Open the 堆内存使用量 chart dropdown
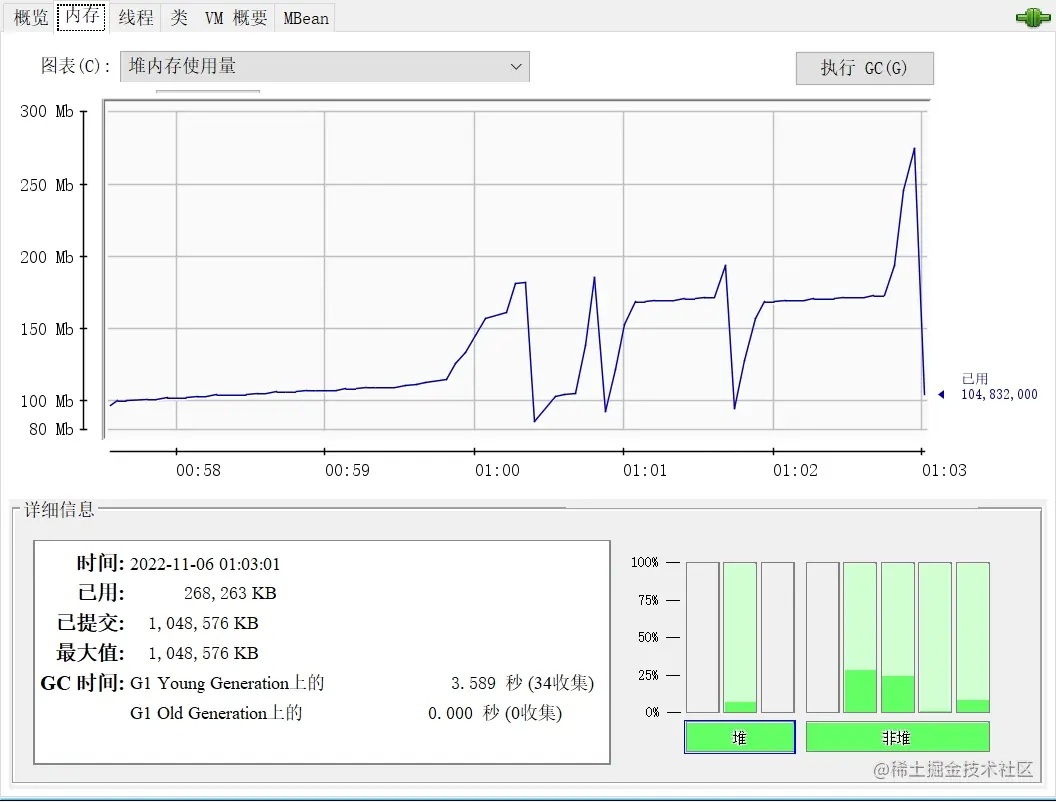The image size is (1056, 802). click(325, 67)
